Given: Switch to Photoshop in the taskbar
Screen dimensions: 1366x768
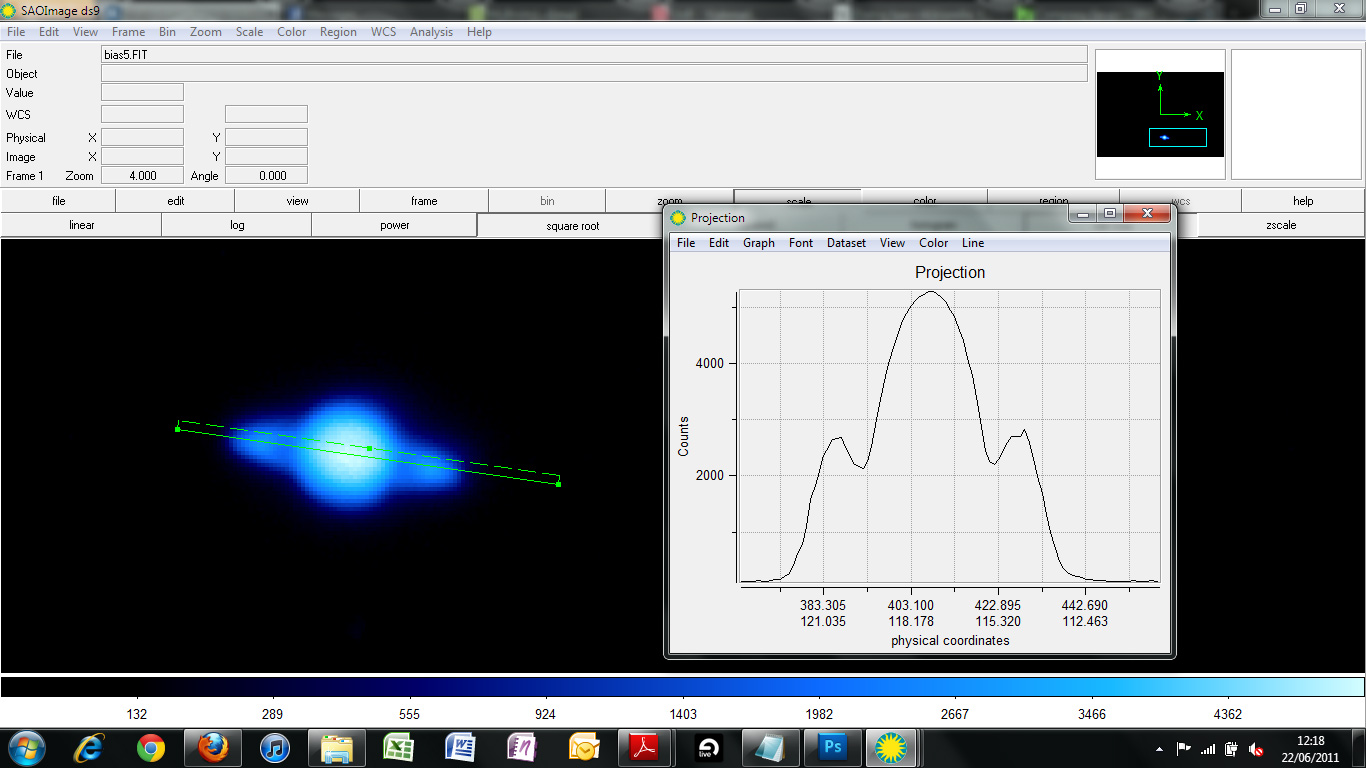Looking at the screenshot, I should (832, 747).
